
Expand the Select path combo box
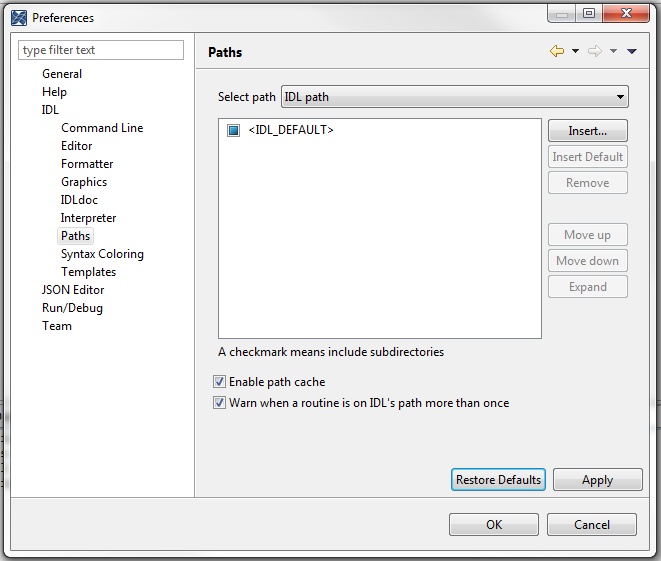(454, 97)
